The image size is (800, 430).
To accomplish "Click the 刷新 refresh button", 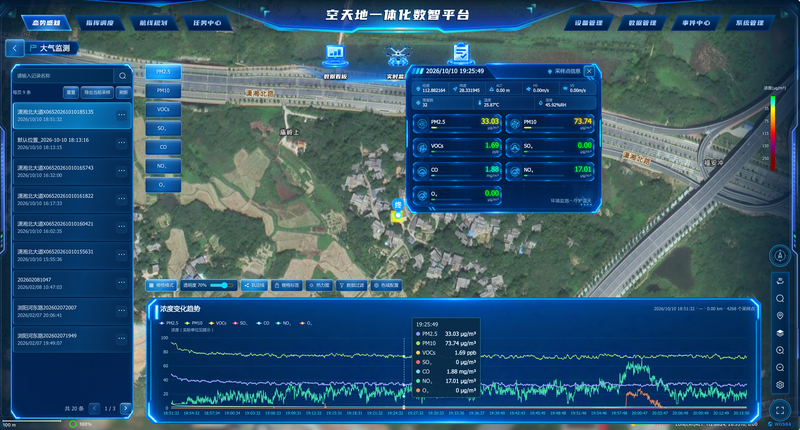I will tap(123, 92).
